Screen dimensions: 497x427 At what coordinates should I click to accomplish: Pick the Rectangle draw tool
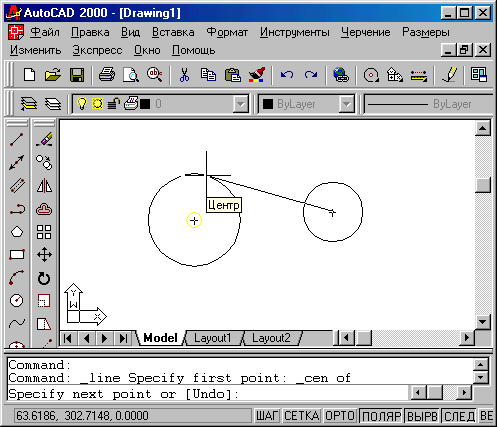pyautogui.click(x=17, y=255)
